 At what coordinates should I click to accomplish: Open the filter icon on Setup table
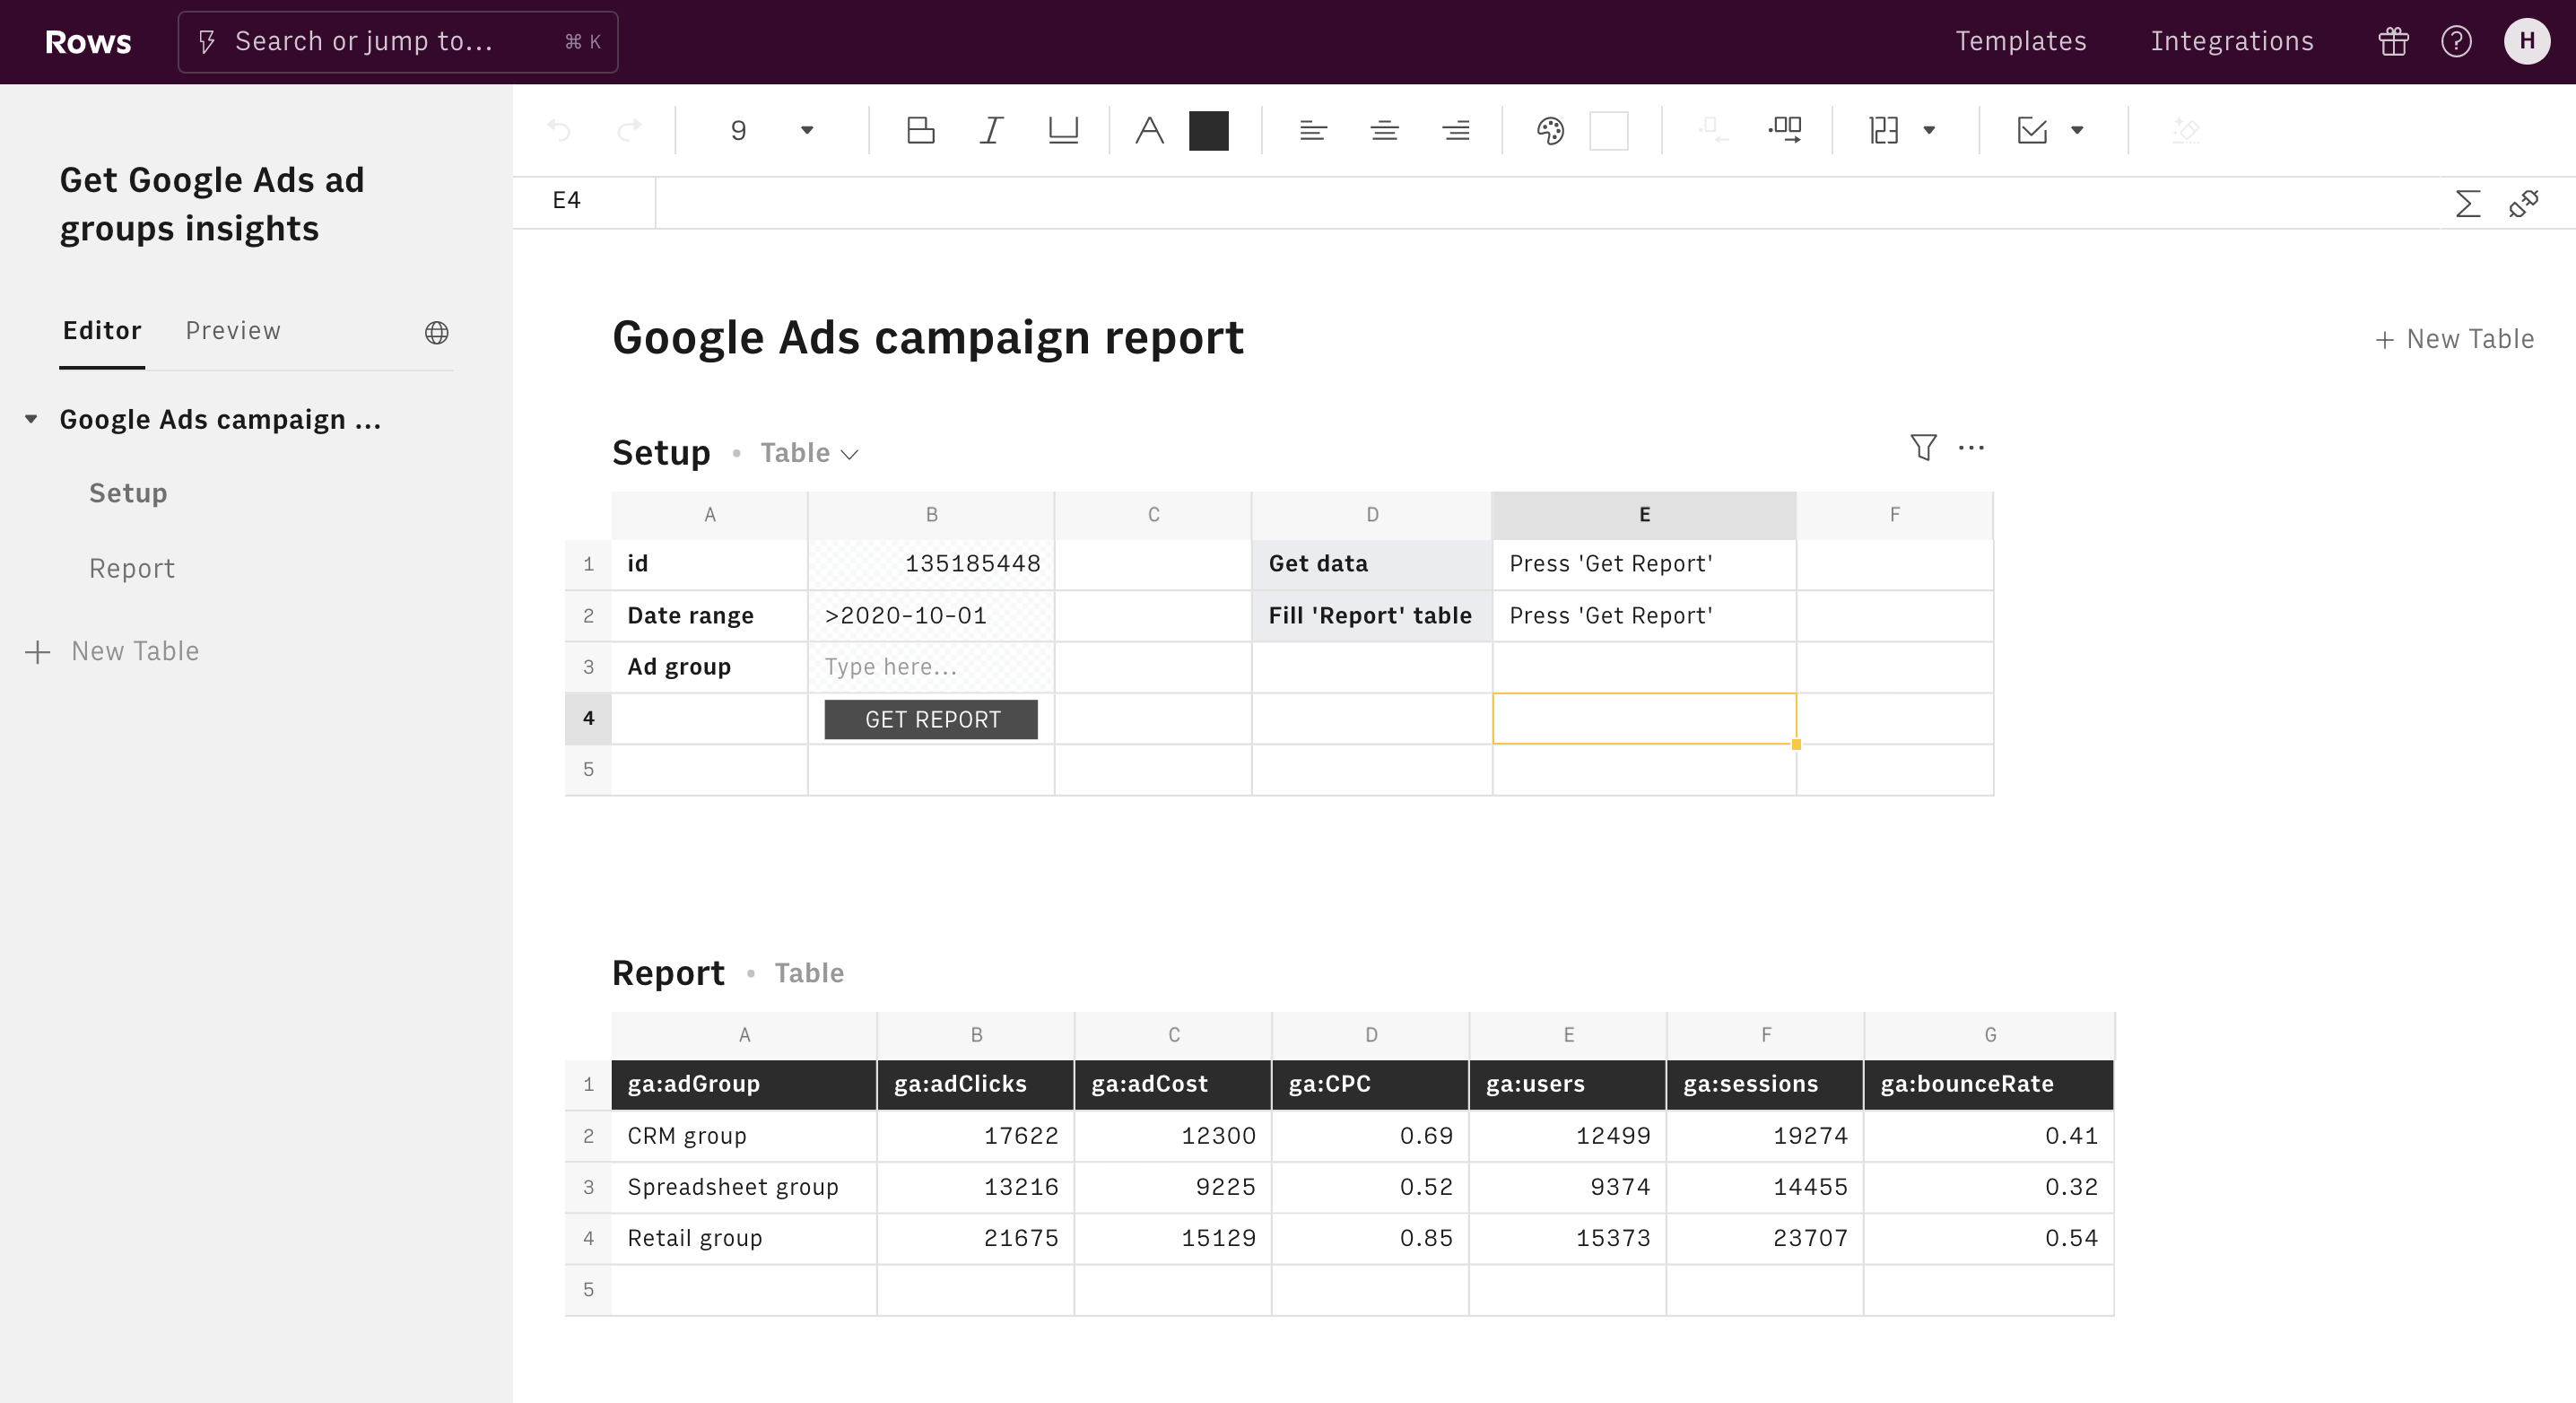coord(1922,447)
